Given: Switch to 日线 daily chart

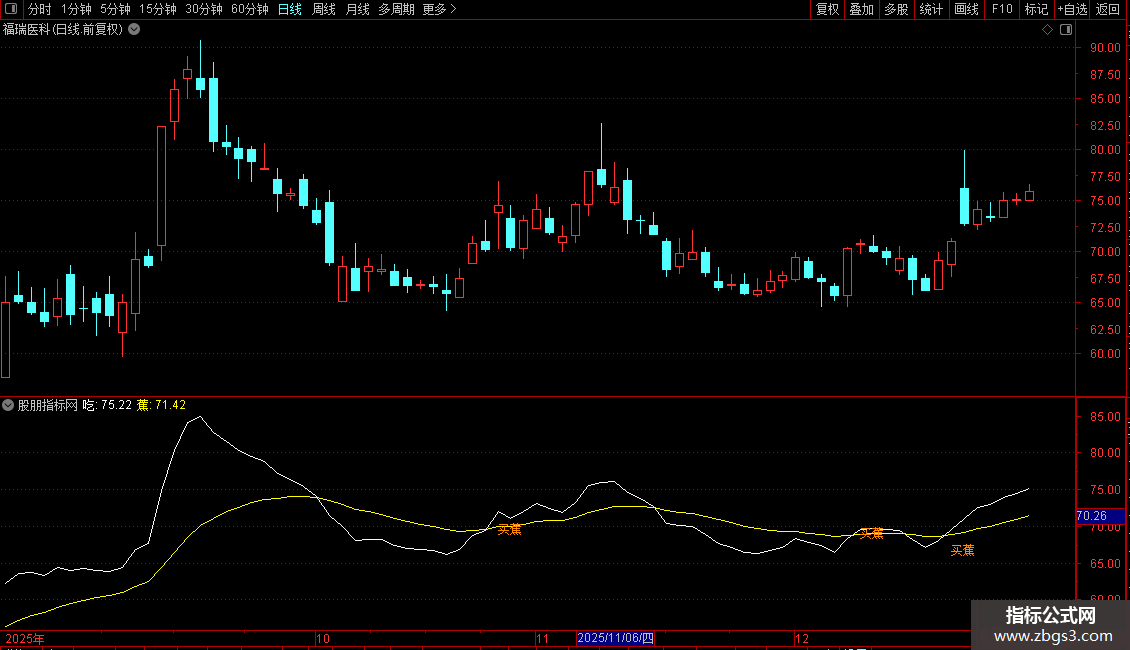Looking at the screenshot, I should [290, 9].
